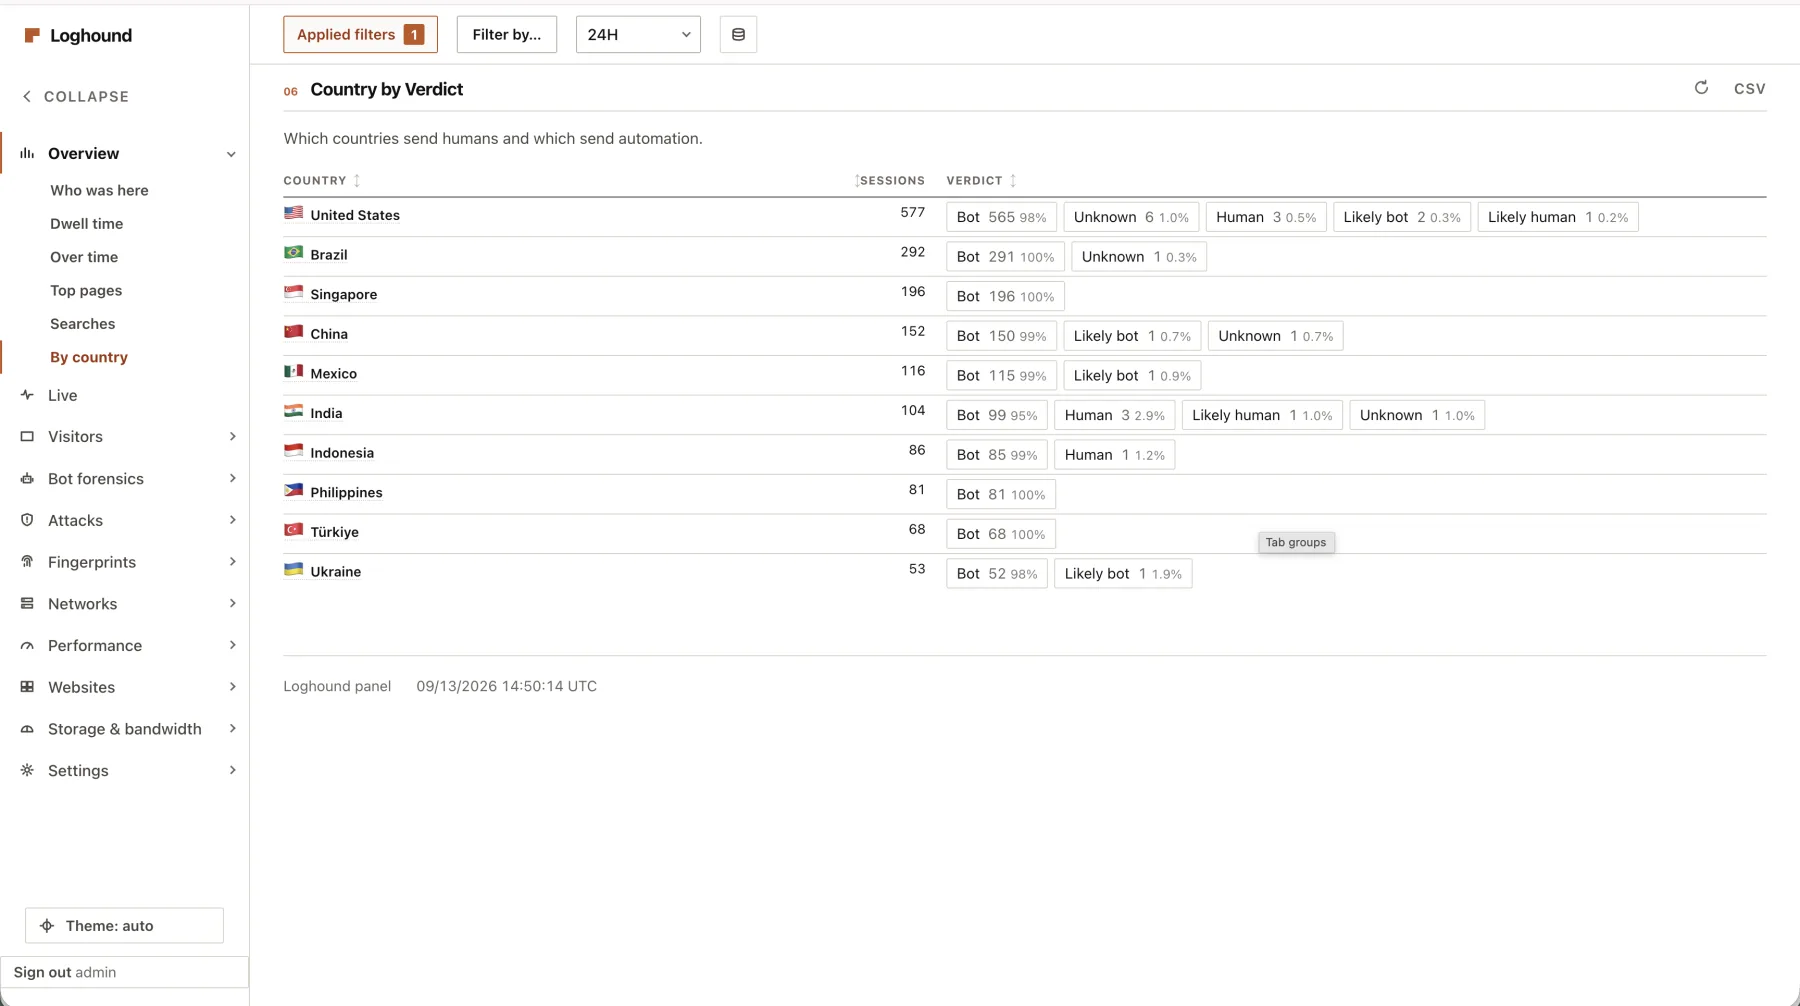Expand the Visitors submenu chevron
The height and width of the screenshot is (1006, 1800).
point(232,437)
